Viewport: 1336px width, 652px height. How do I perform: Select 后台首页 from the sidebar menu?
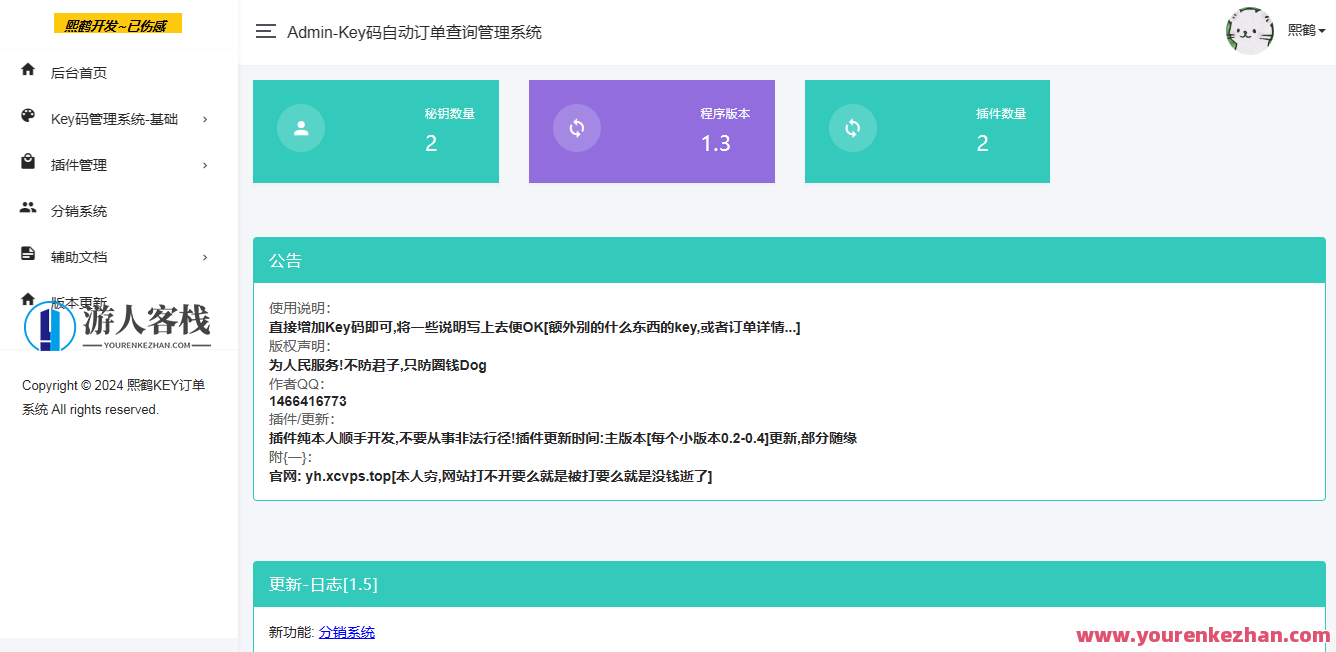pyautogui.click(x=78, y=71)
